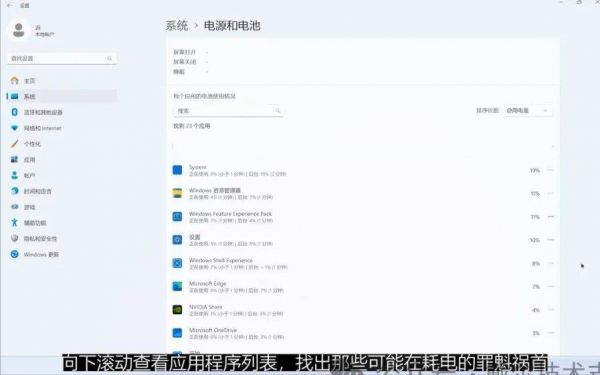Screen dimensions: 600x375
Task: Go back using the arrow in title bar
Action: point(10,5)
